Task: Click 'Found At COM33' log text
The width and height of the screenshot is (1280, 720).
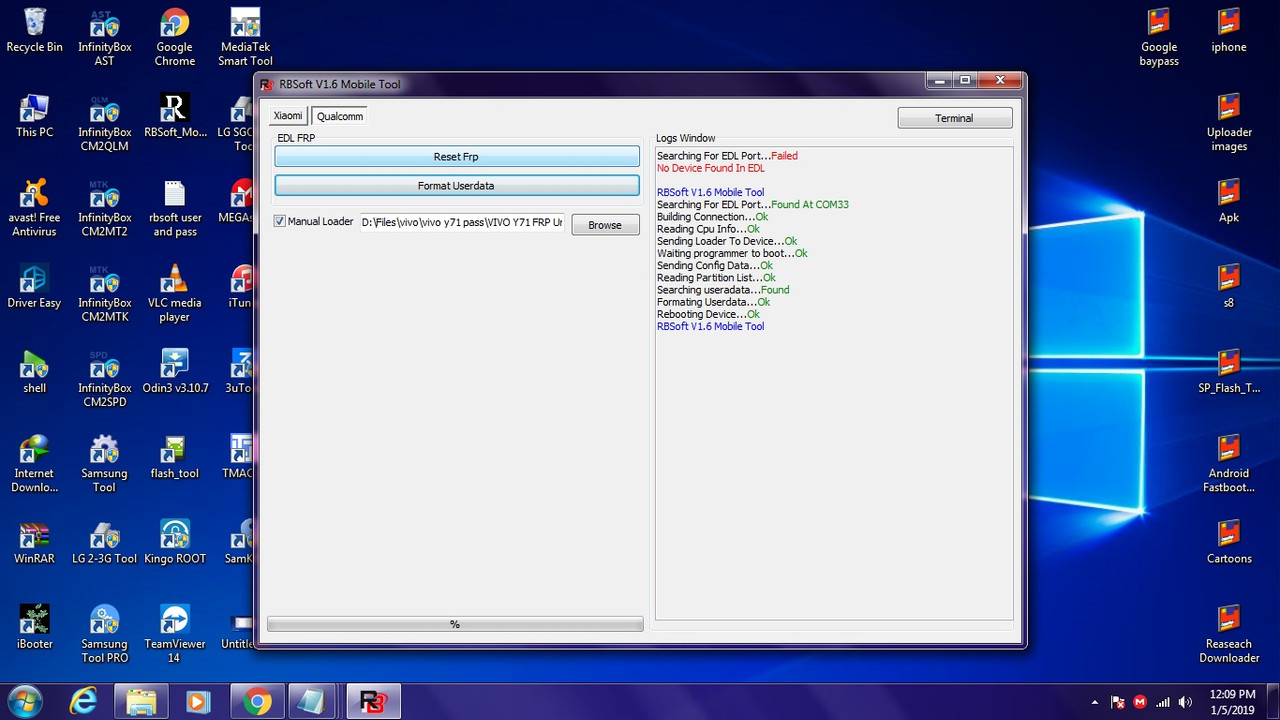Action: [810, 205]
